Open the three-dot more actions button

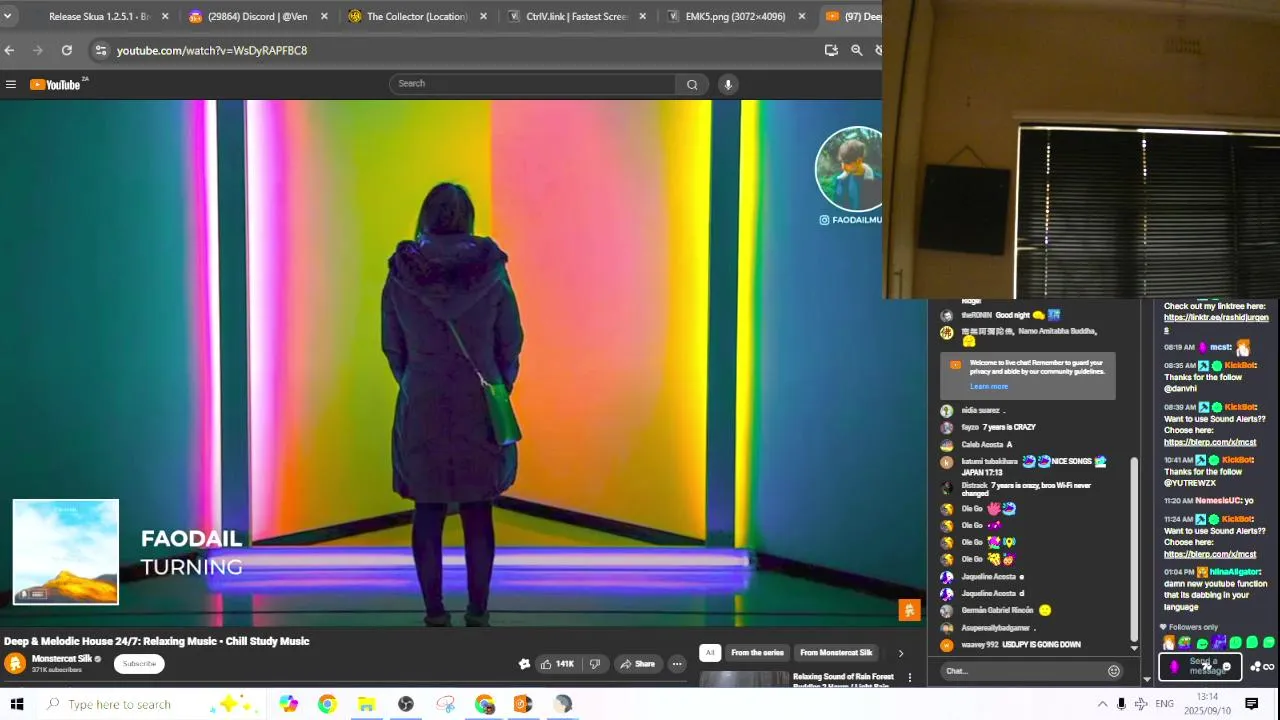pos(677,664)
